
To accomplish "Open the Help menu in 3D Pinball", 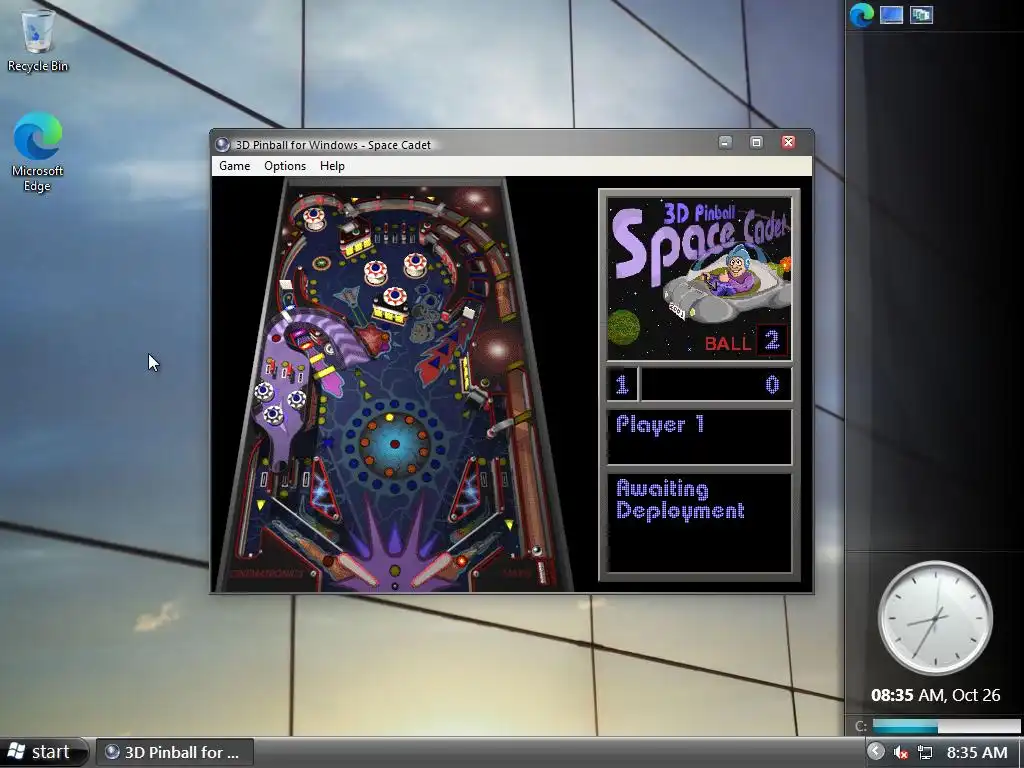I will coord(332,166).
